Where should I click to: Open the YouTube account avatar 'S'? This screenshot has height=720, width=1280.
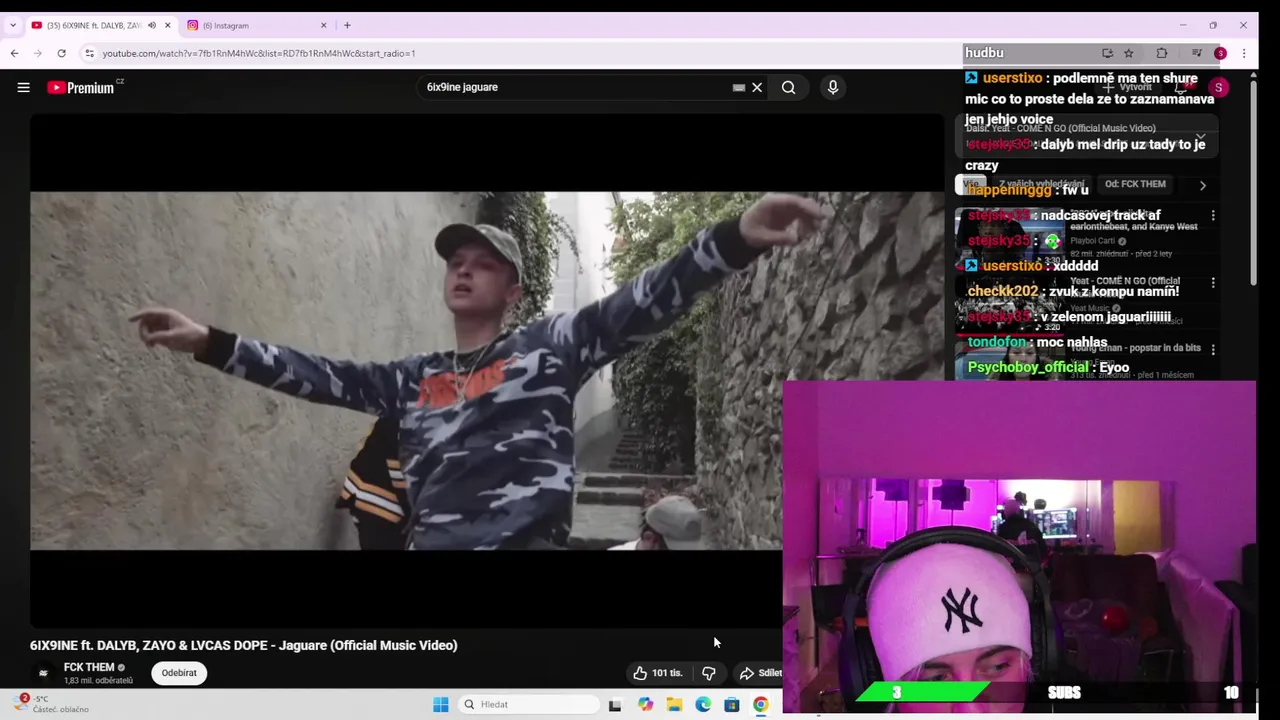pyautogui.click(x=1218, y=88)
